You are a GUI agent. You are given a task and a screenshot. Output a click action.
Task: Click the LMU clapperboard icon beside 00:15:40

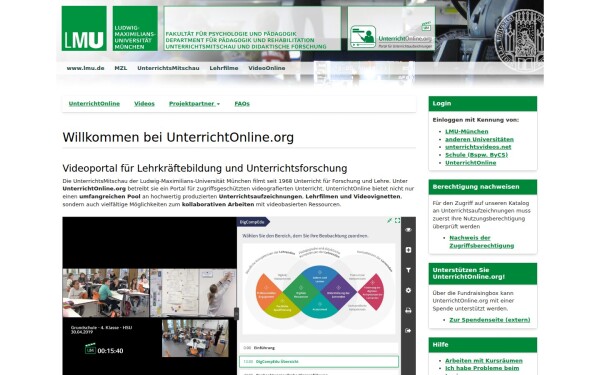click(x=90, y=349)
